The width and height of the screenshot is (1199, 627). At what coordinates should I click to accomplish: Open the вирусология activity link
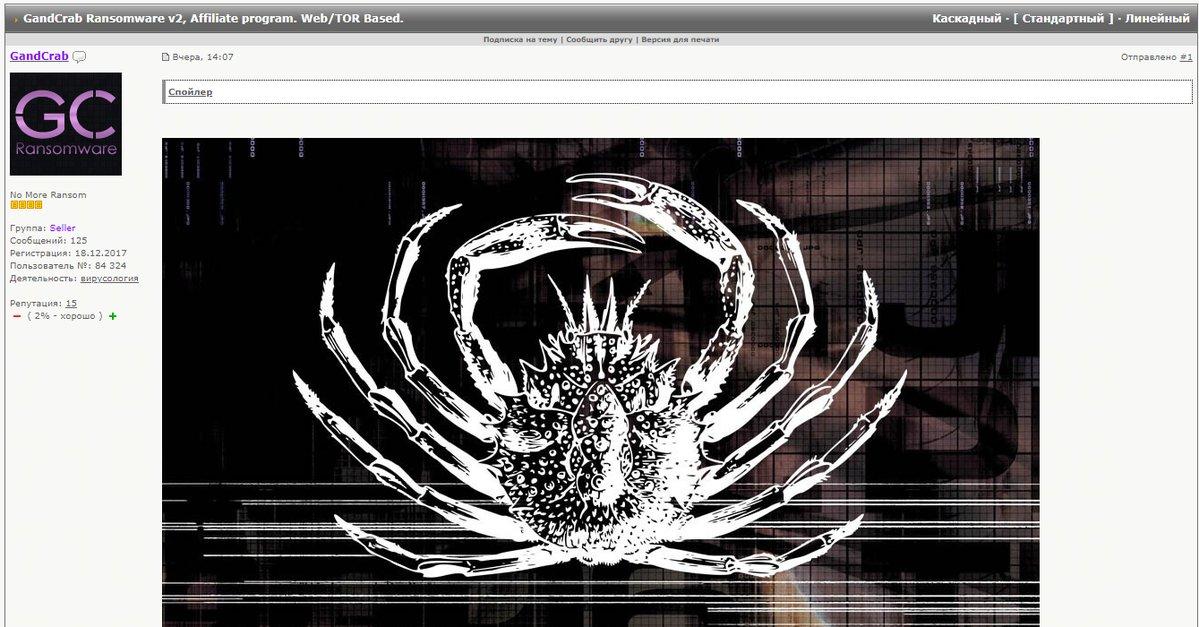(109, 278)
